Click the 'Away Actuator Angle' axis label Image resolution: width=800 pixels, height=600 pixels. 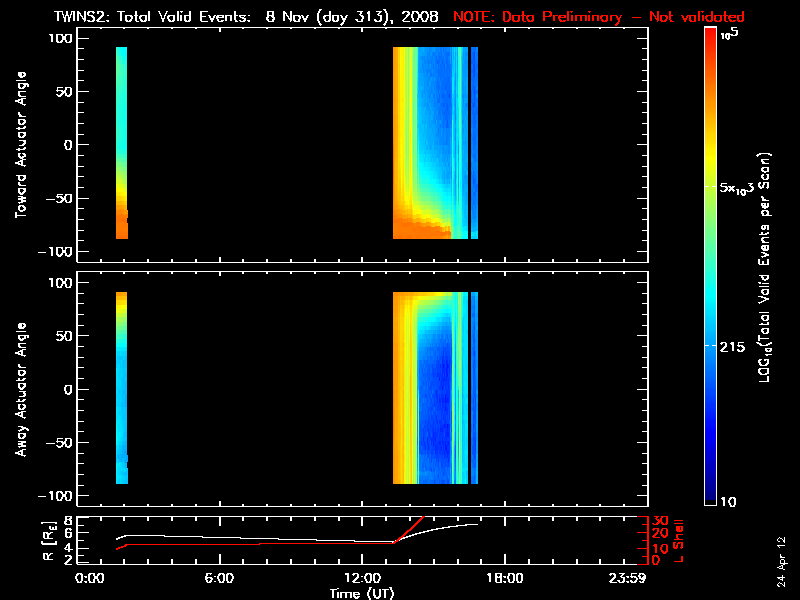(18, 390)
